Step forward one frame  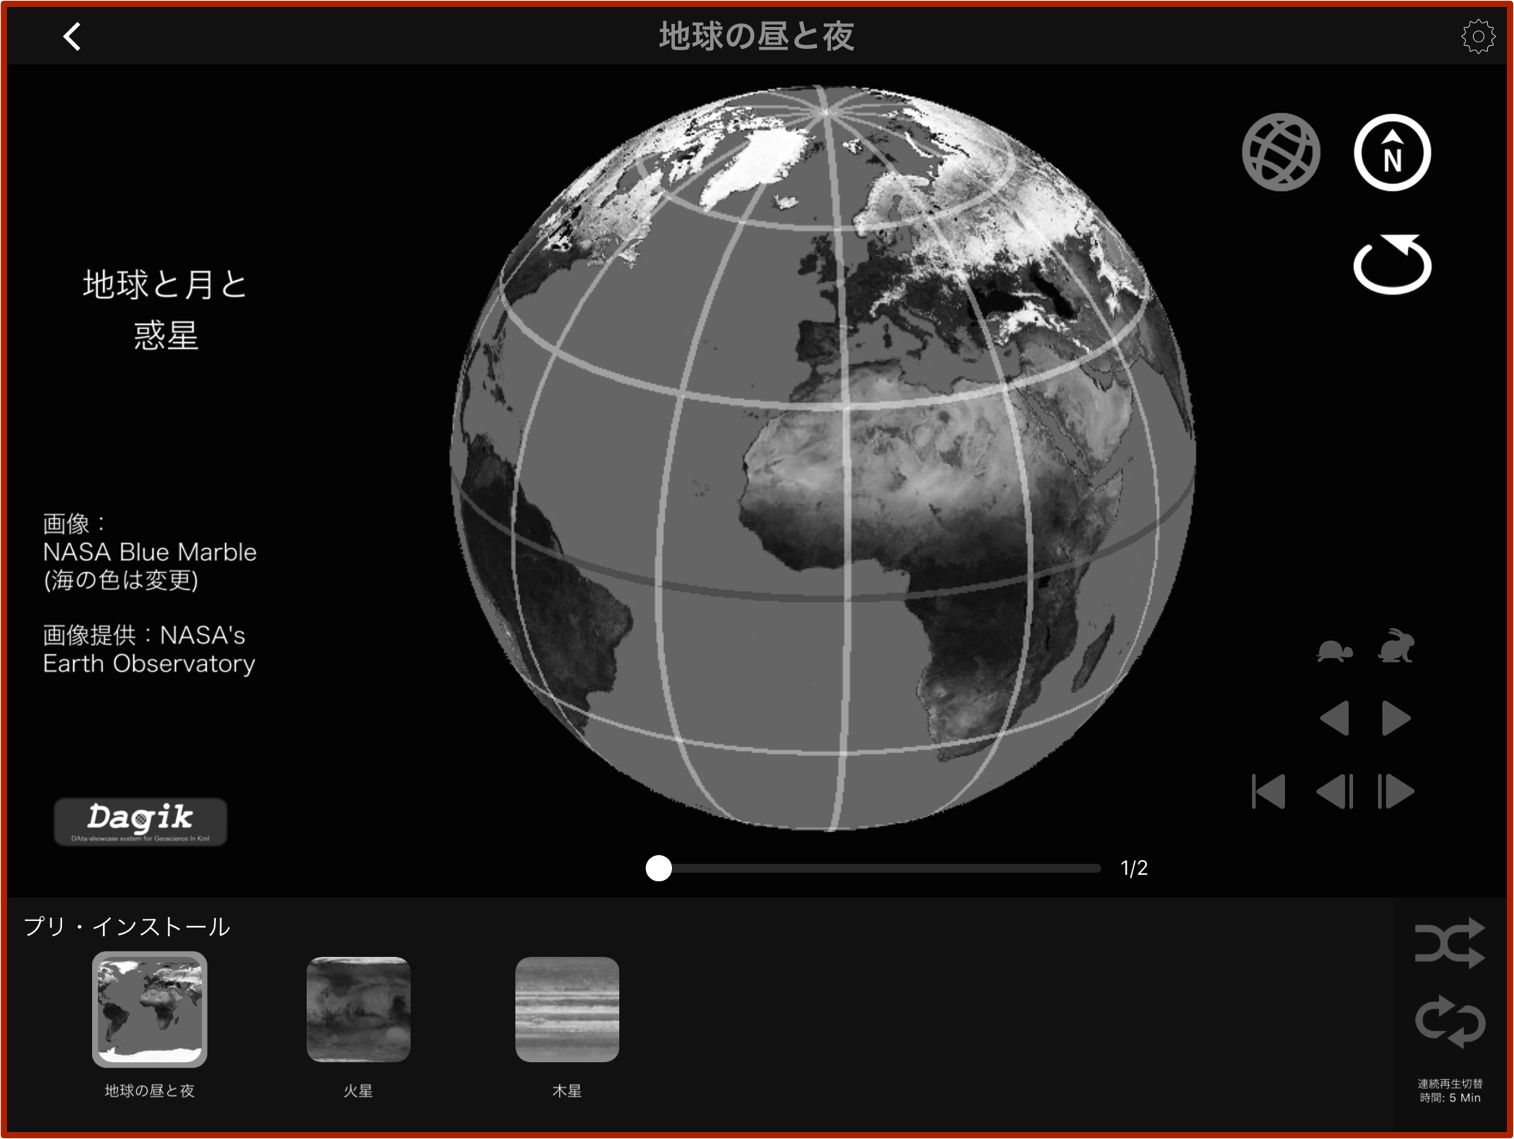point(1396,792)
